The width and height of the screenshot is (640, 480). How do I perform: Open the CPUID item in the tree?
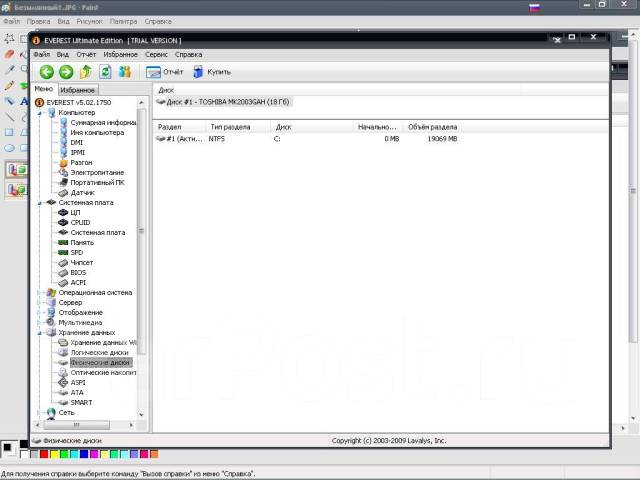82,222
